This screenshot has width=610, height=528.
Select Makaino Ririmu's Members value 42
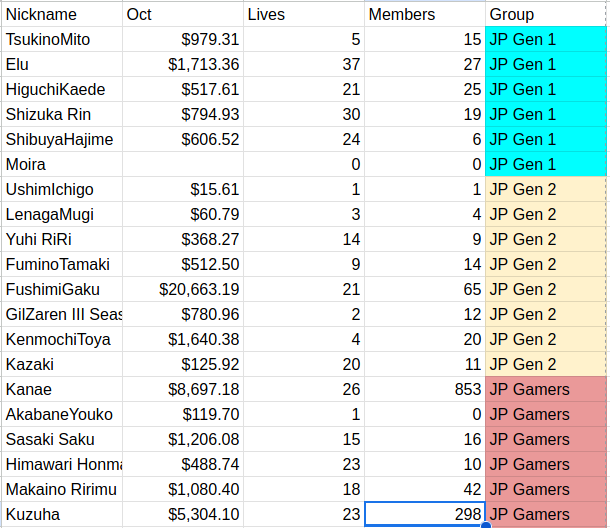[x=425, y=489]
